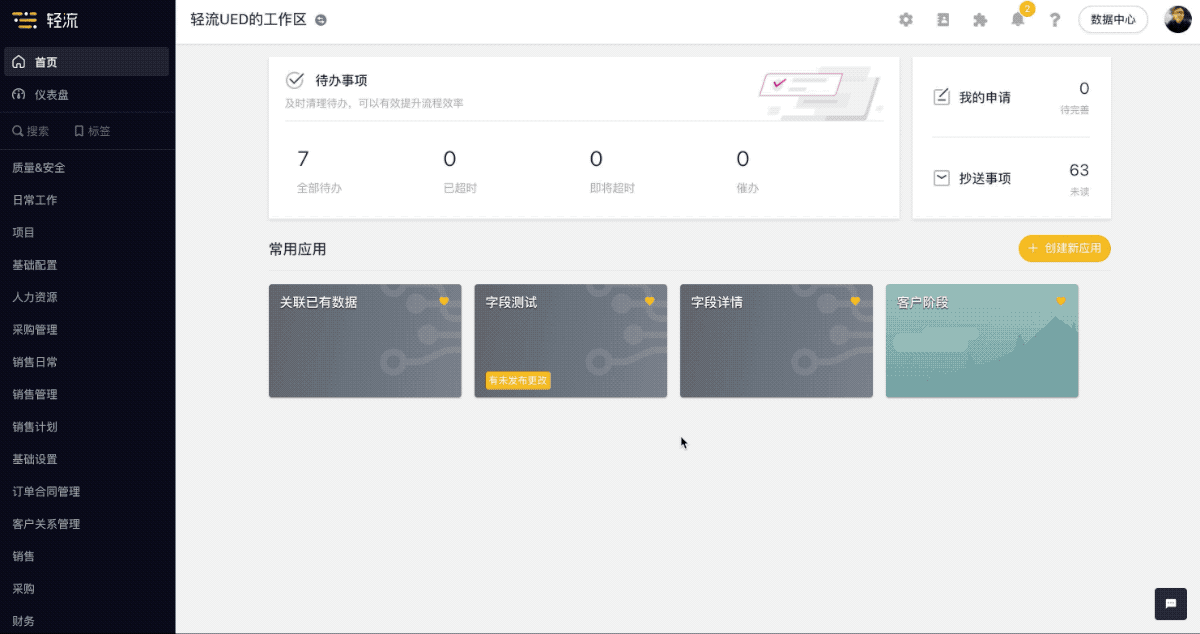
Task: Switch to the 标签 tab
Action: point(93,131)
